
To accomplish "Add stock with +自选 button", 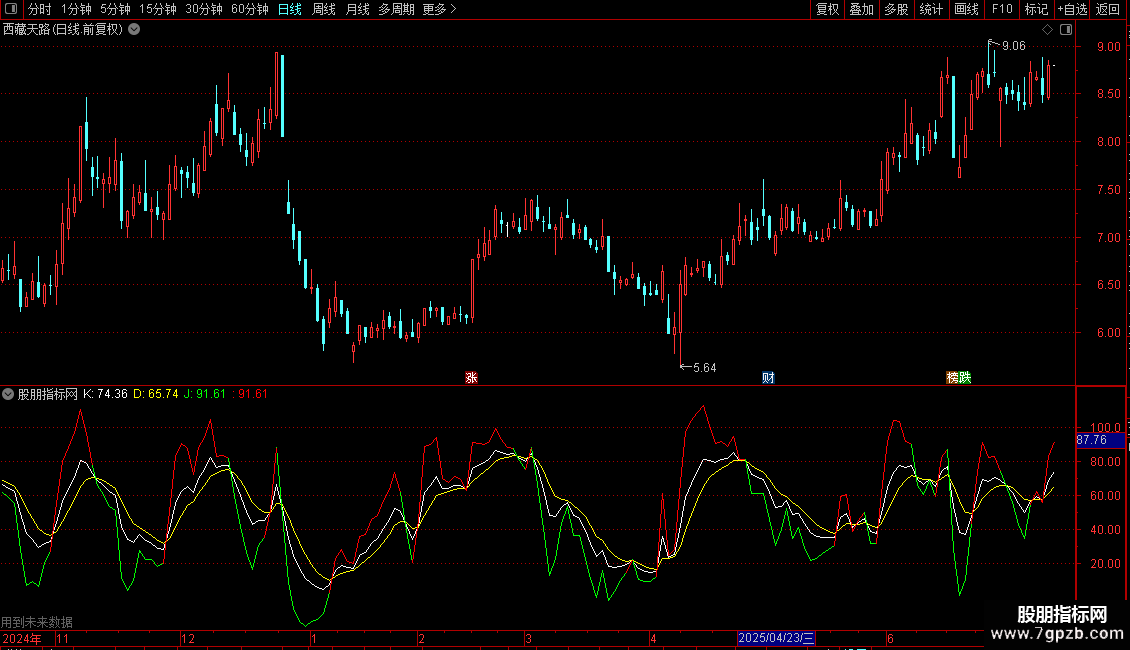I will 1072,9.
